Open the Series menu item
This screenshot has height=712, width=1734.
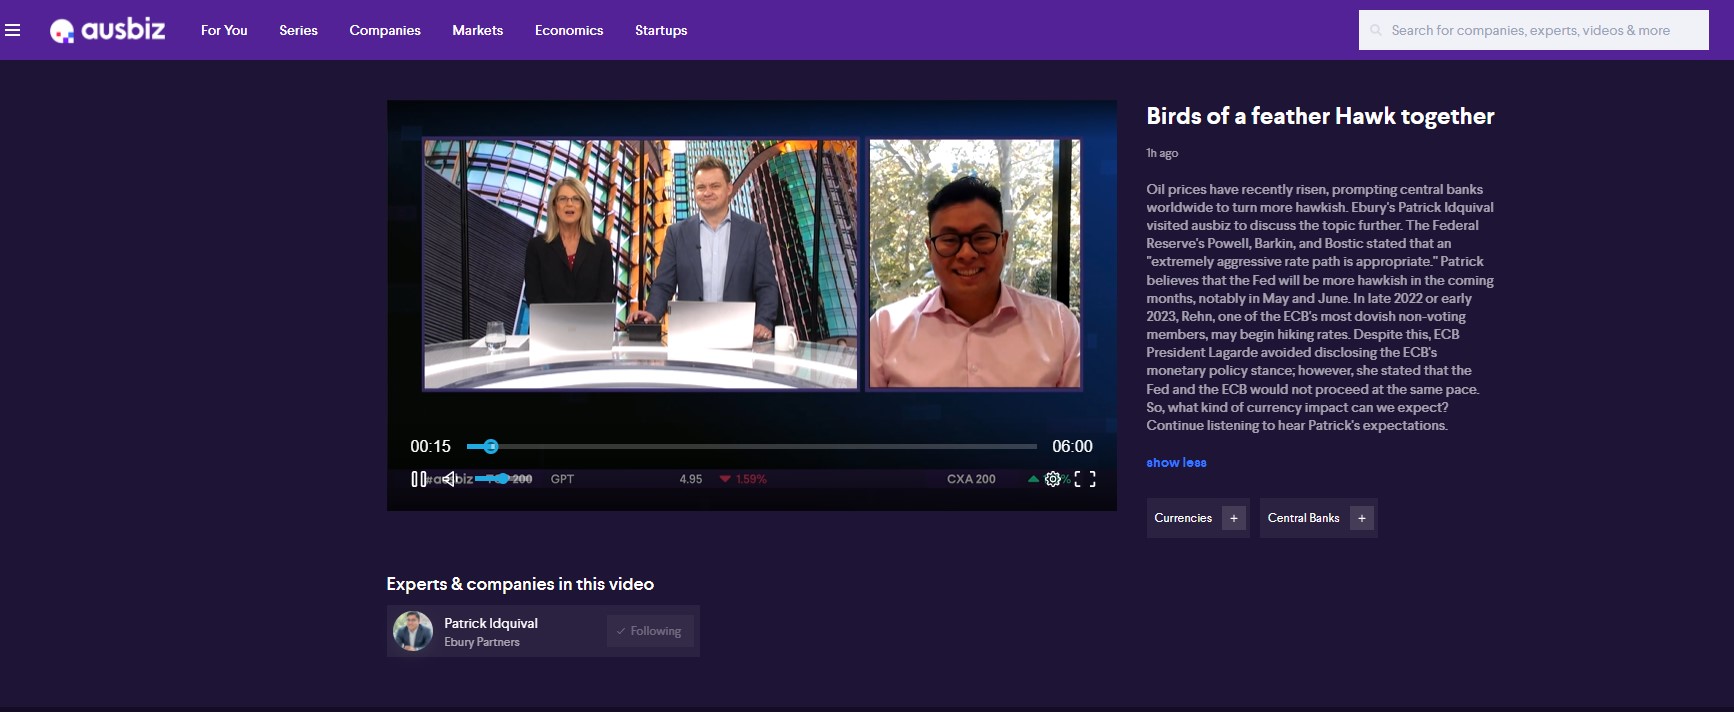[x=298, y=30]
